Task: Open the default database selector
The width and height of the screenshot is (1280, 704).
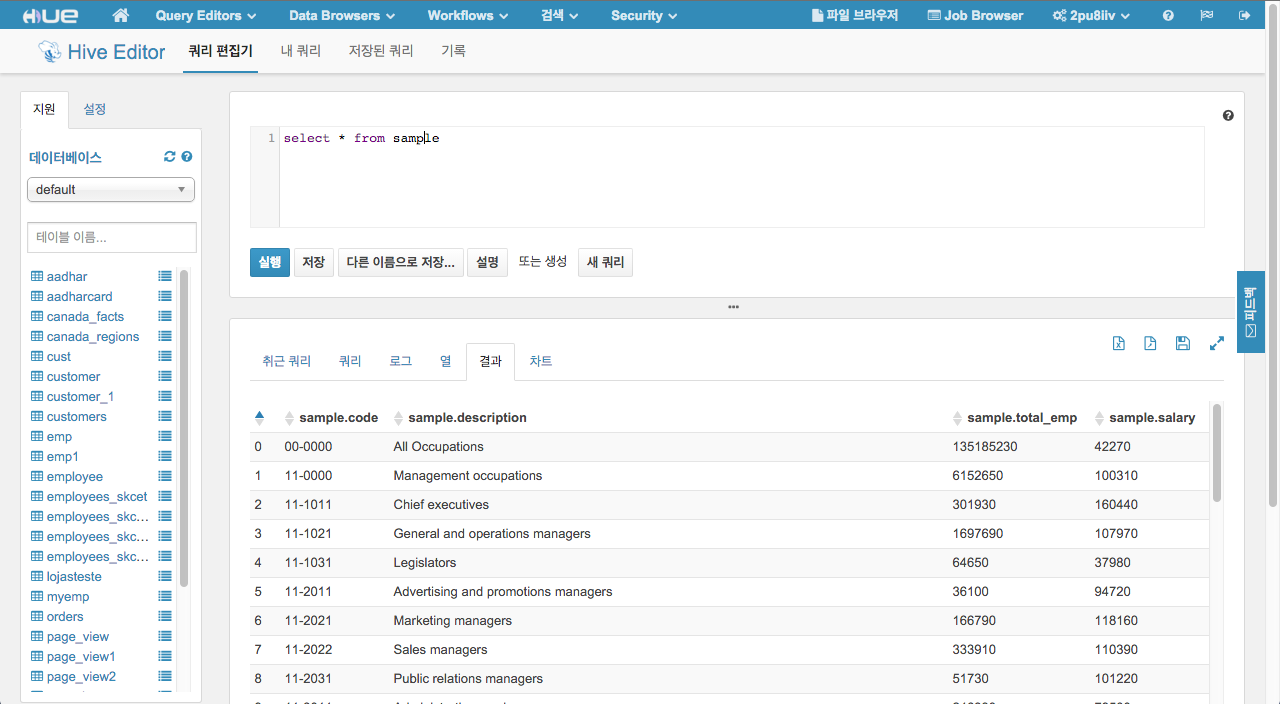Action: point(111,189)
